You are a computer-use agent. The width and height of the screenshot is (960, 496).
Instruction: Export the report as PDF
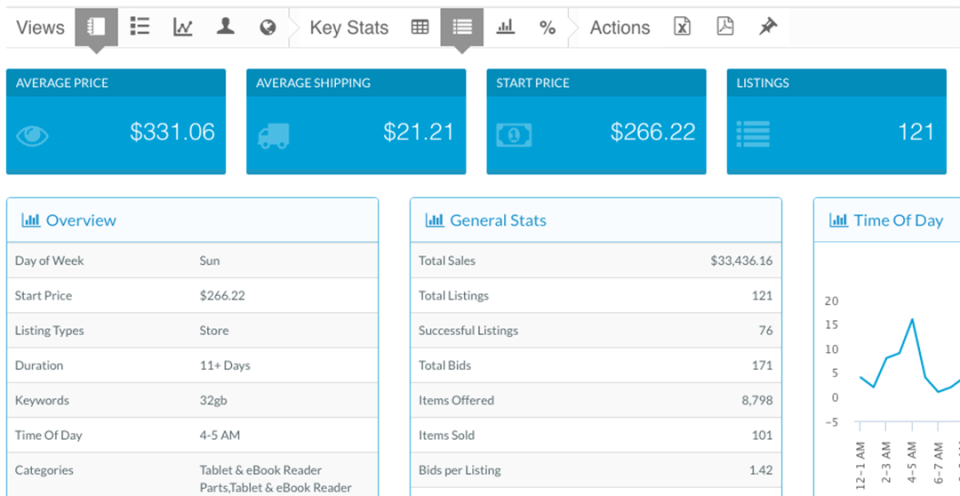[725, 26]
